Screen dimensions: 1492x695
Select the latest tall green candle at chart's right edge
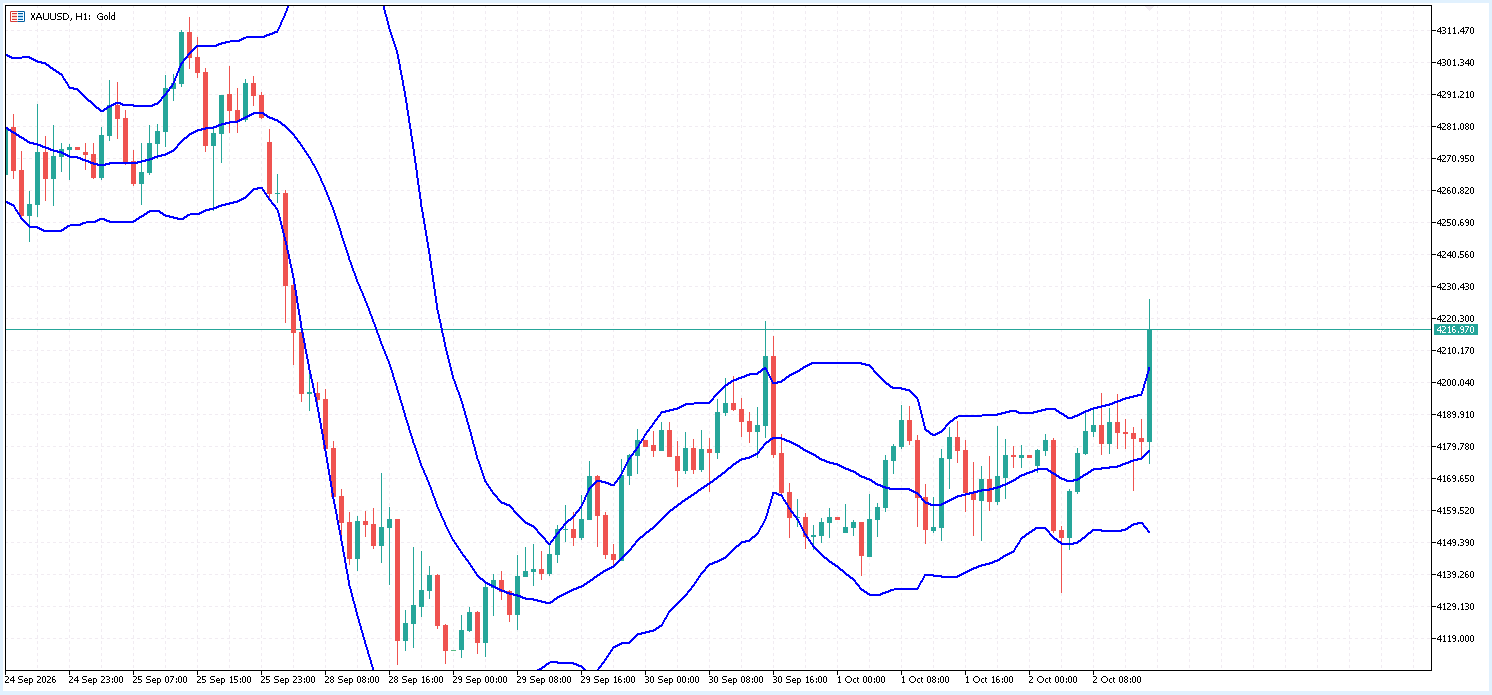point(1150,385)
